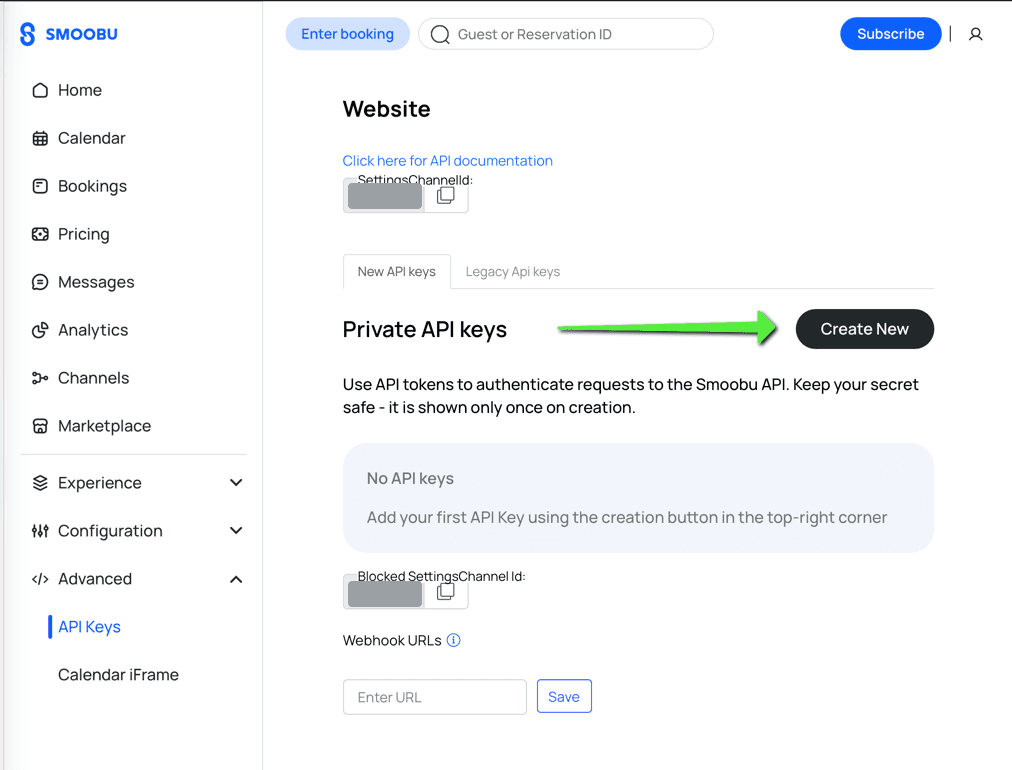1012x770 pixels.
Task: Open the Messages menu item
Action: click(x=96, y=282)
